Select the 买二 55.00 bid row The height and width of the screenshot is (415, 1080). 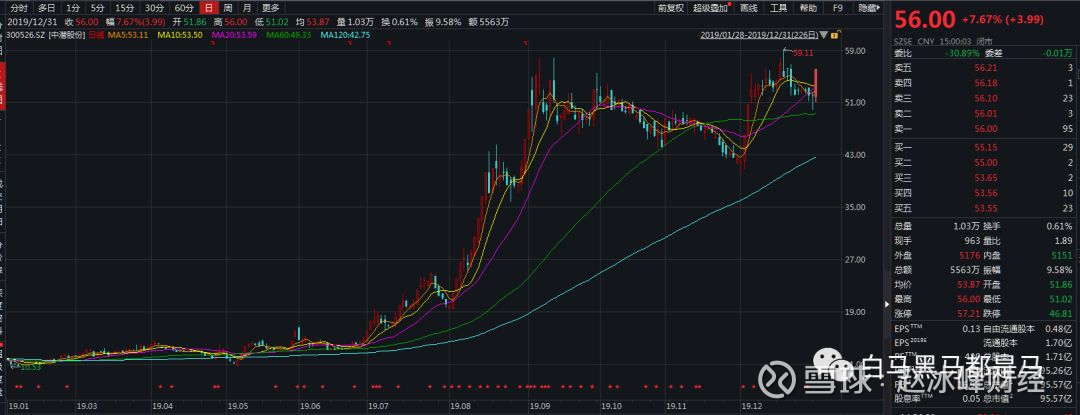click(984, 162)
